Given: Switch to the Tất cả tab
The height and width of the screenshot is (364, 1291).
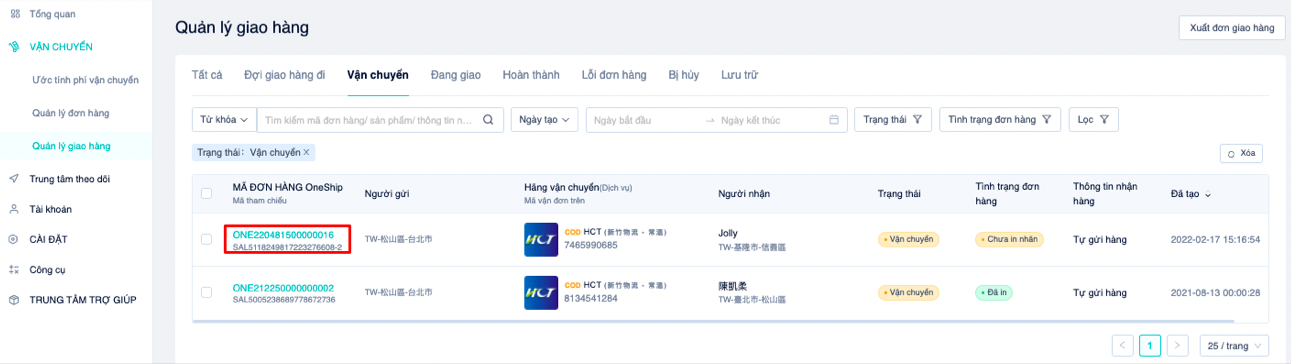Looking at the screenshot, I should pos(207,75).
